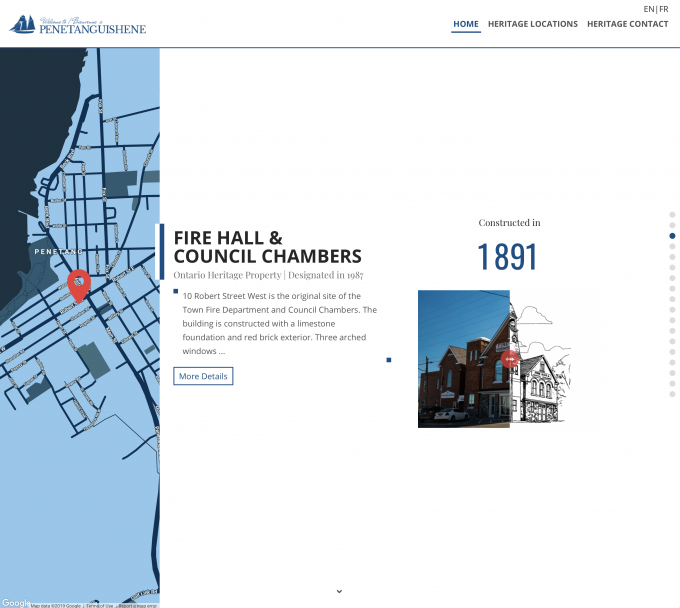This screenshot has width=680, height=608.
Task: Click Report a map error link
Action: [x=138, y=605]
